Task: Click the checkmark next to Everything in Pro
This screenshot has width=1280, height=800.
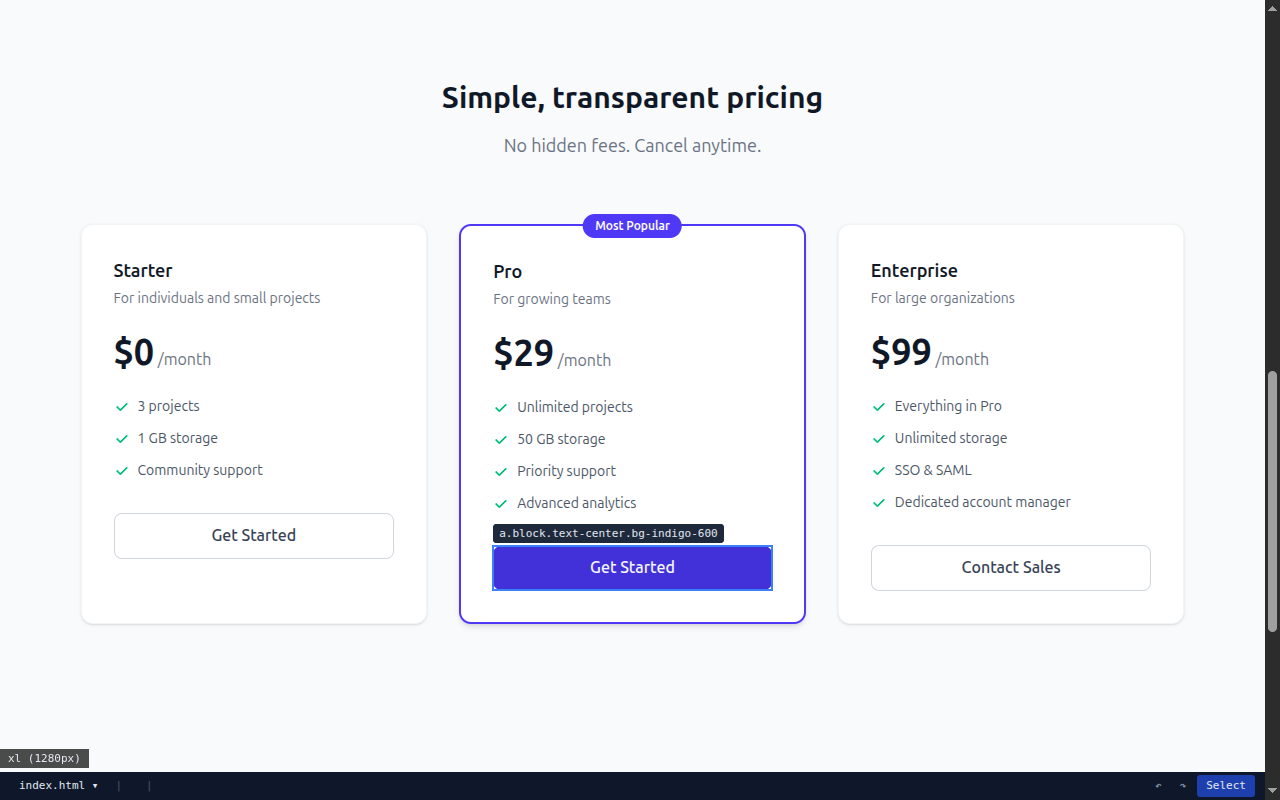Action: point(879,406)
